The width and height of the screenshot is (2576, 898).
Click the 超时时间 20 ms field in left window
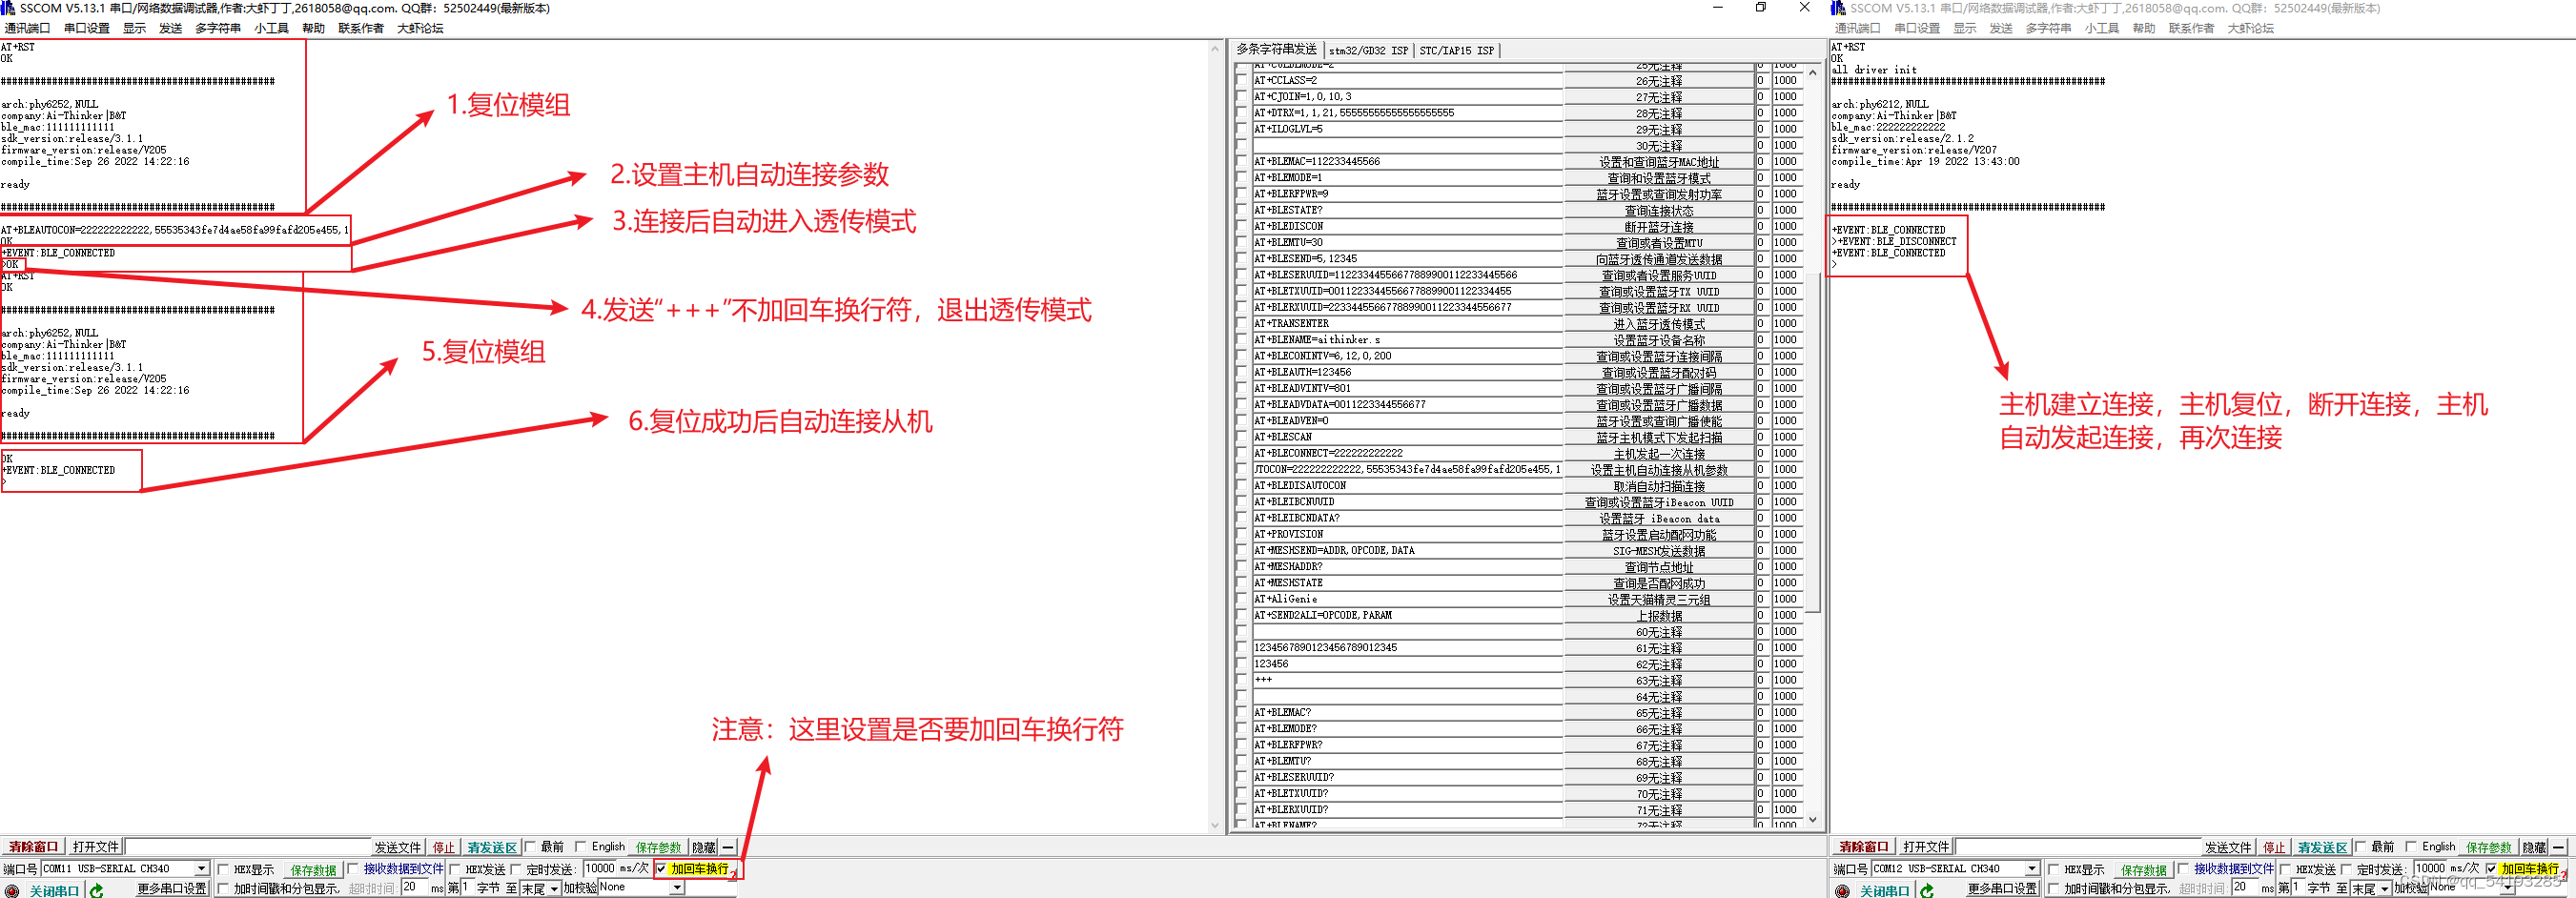click(415, 888)
